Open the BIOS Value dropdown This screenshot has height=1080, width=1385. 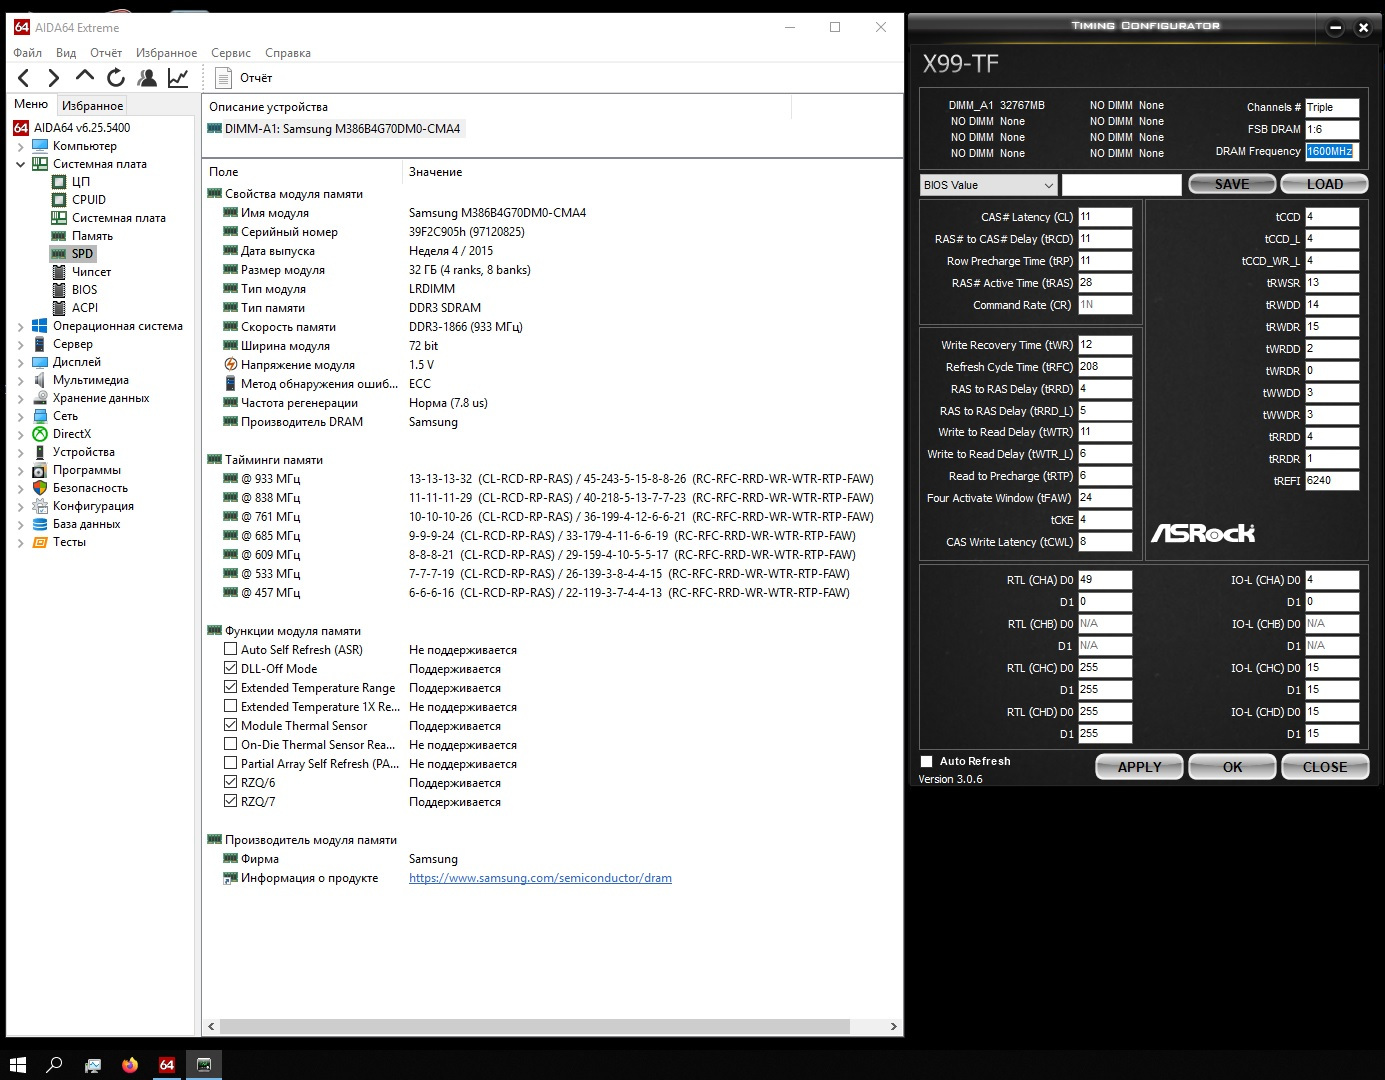coord(988,185)
